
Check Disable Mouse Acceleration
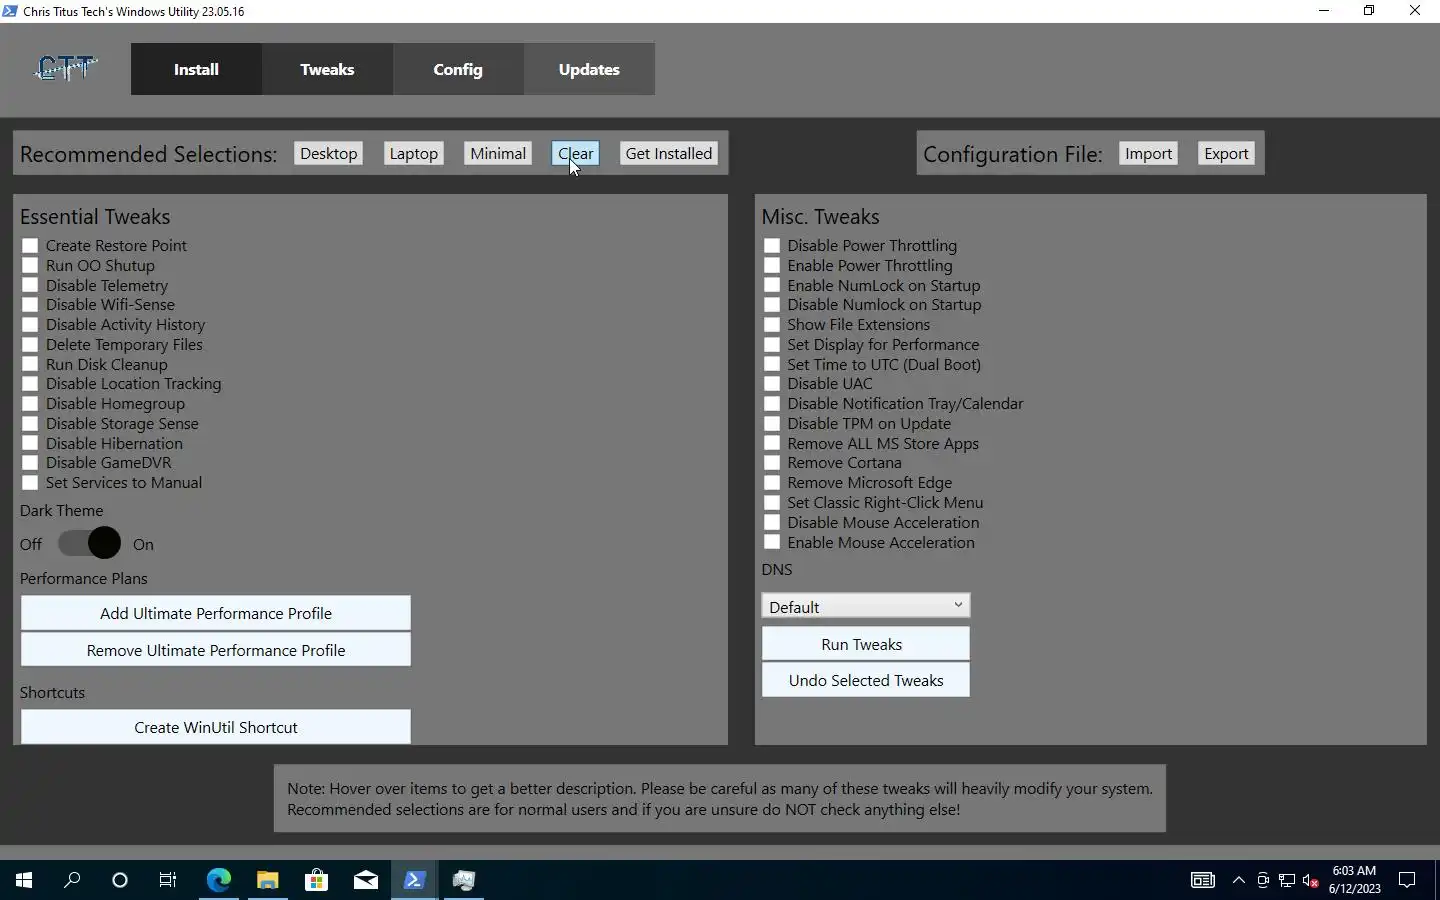[x=772, y=522]
